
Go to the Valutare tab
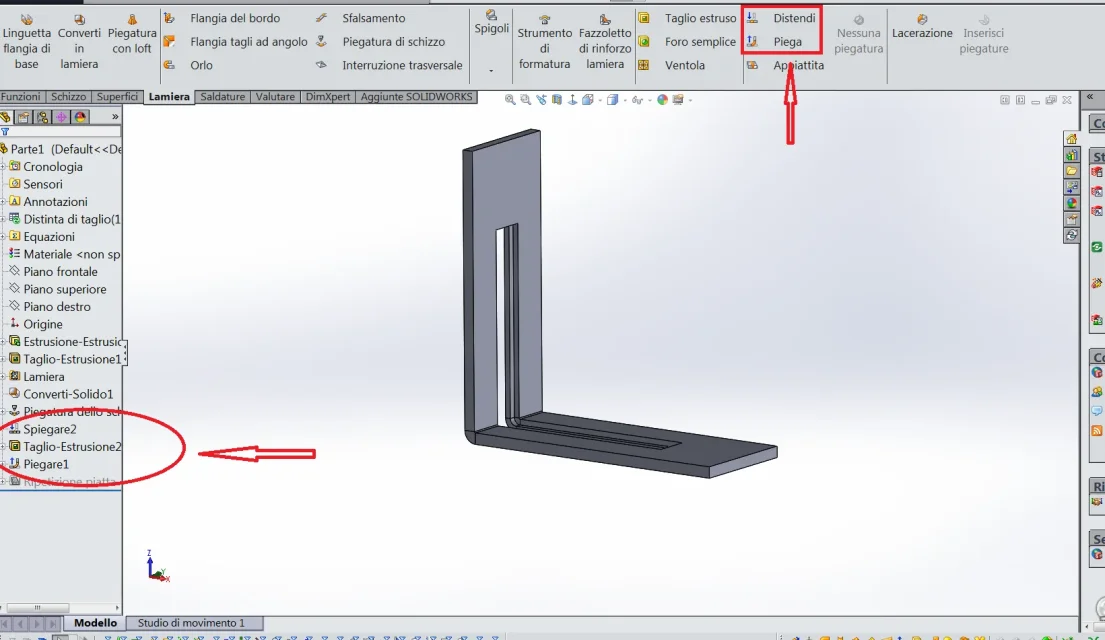[x=275, y=97]
